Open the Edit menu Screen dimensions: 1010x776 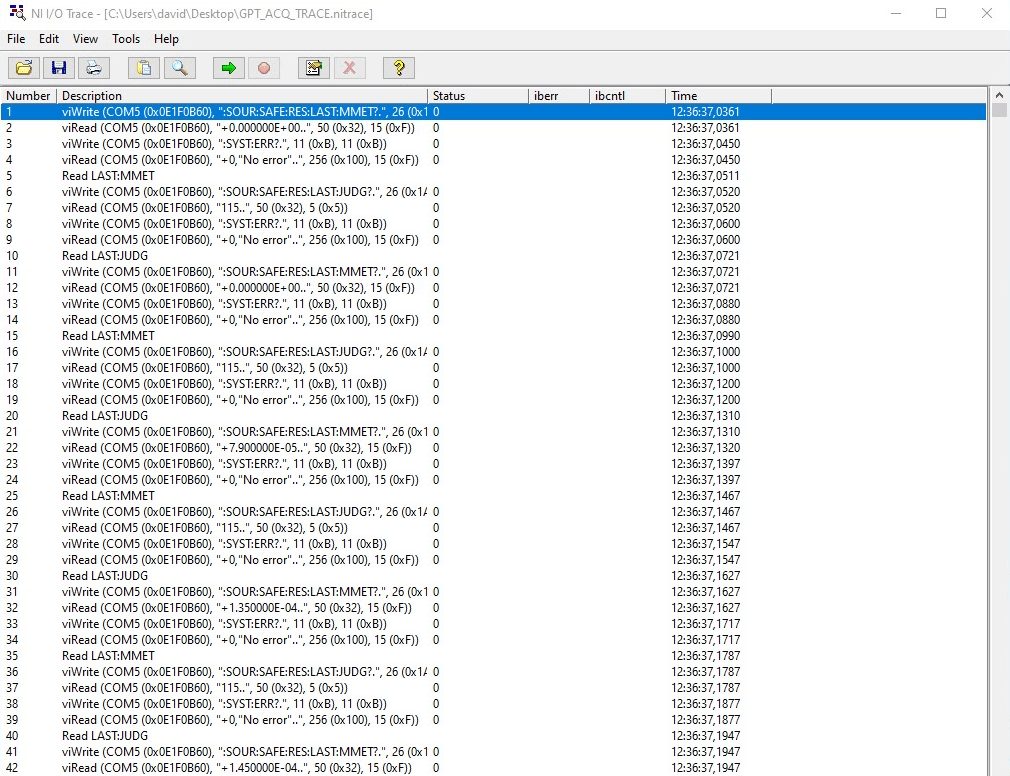point(49,39)
